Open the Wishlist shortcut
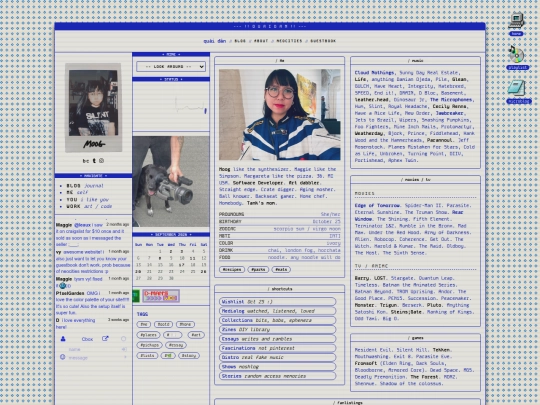The height and width of the screenshot is (405, 540). coord(278,302)
